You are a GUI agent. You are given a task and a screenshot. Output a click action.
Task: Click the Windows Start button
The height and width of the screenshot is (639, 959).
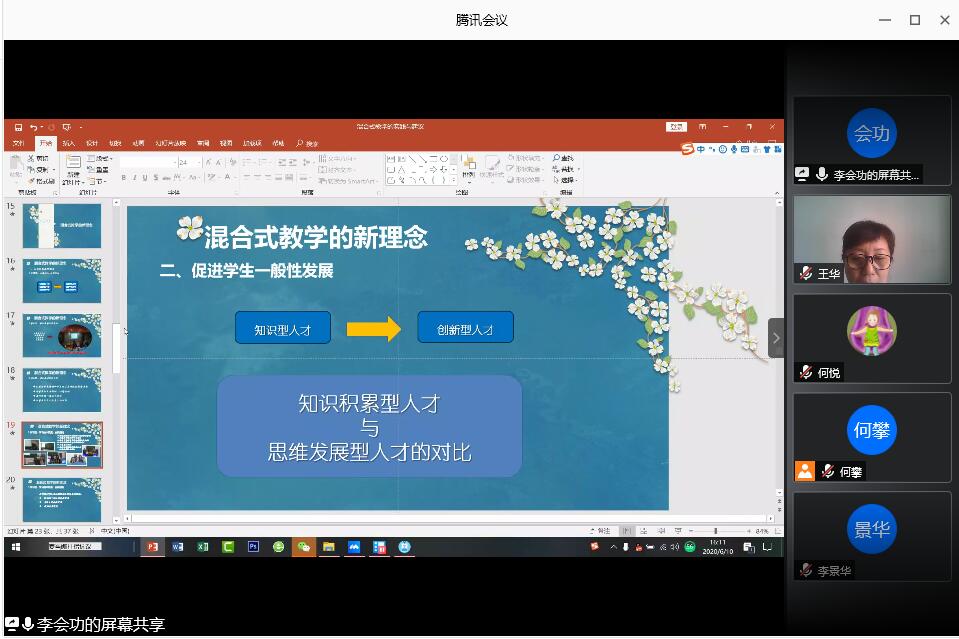pyautogui.click(x=16, y=547)
